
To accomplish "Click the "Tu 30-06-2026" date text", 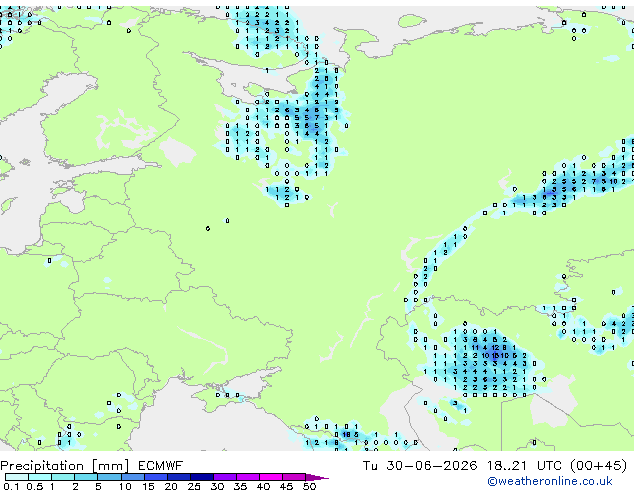I will 420,466.
